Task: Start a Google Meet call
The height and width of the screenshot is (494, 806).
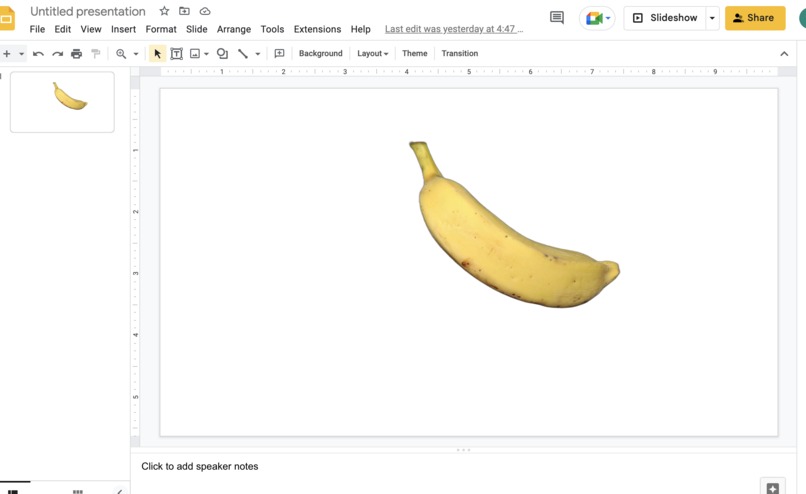Action: pyautogui.click(x=597, y=19)
